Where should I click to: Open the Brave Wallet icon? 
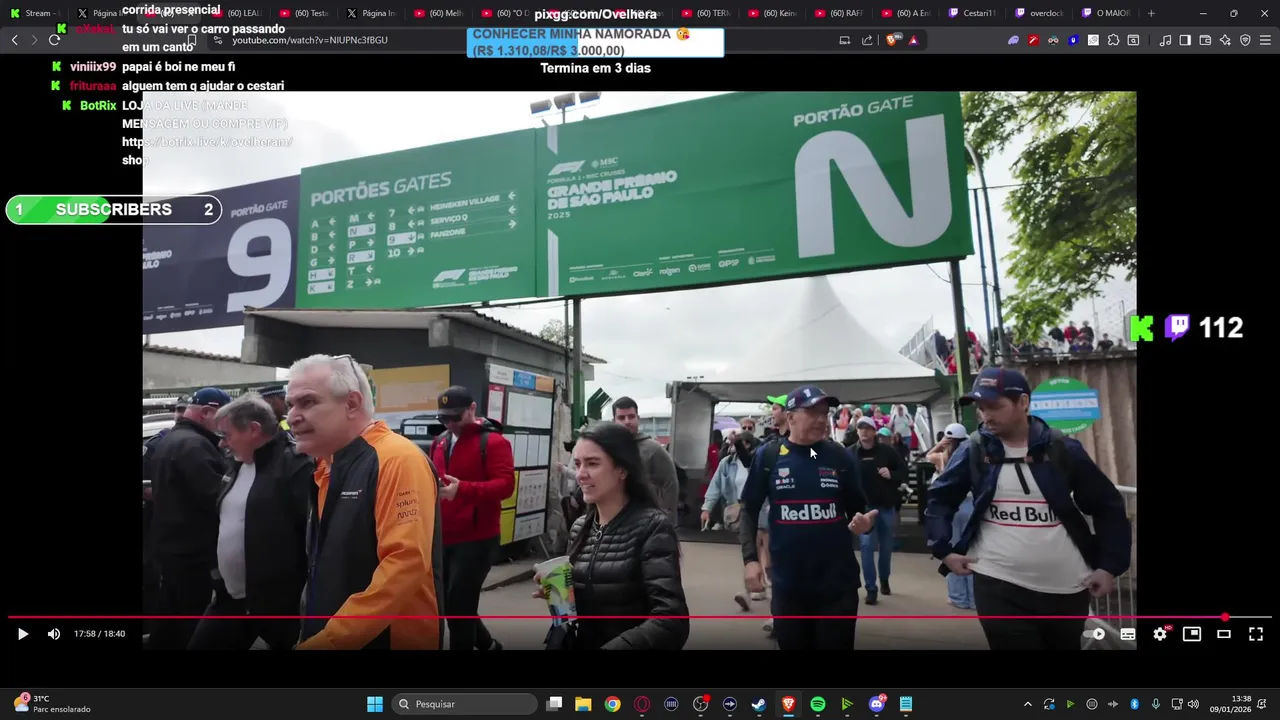[1205, 40]
